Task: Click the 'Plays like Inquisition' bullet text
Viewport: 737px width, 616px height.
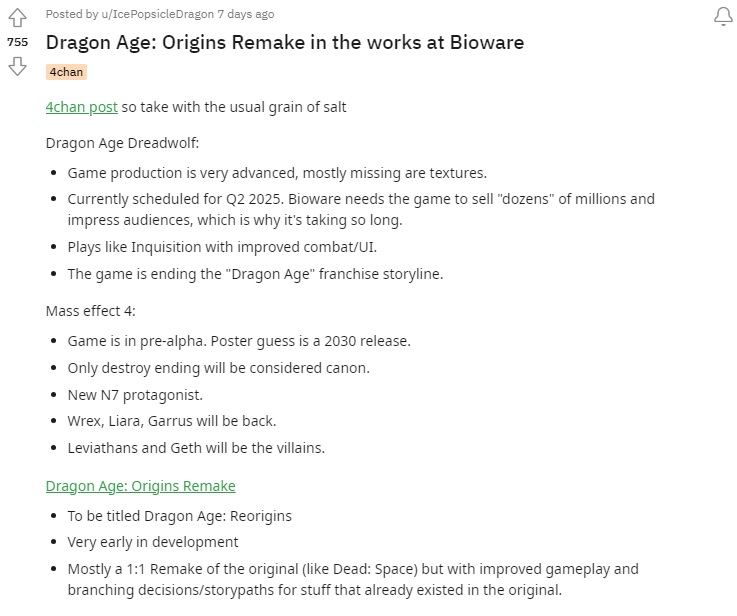Action: click(222, 247)
